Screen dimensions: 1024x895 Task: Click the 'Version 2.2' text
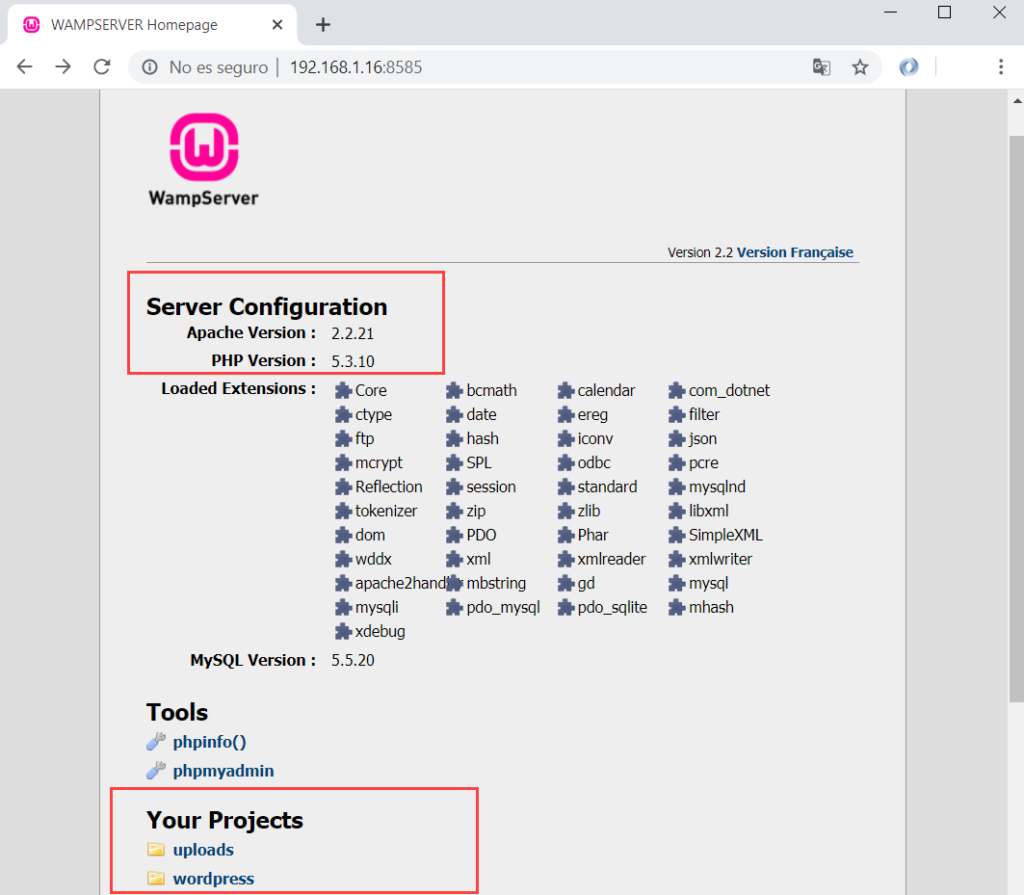700,253
